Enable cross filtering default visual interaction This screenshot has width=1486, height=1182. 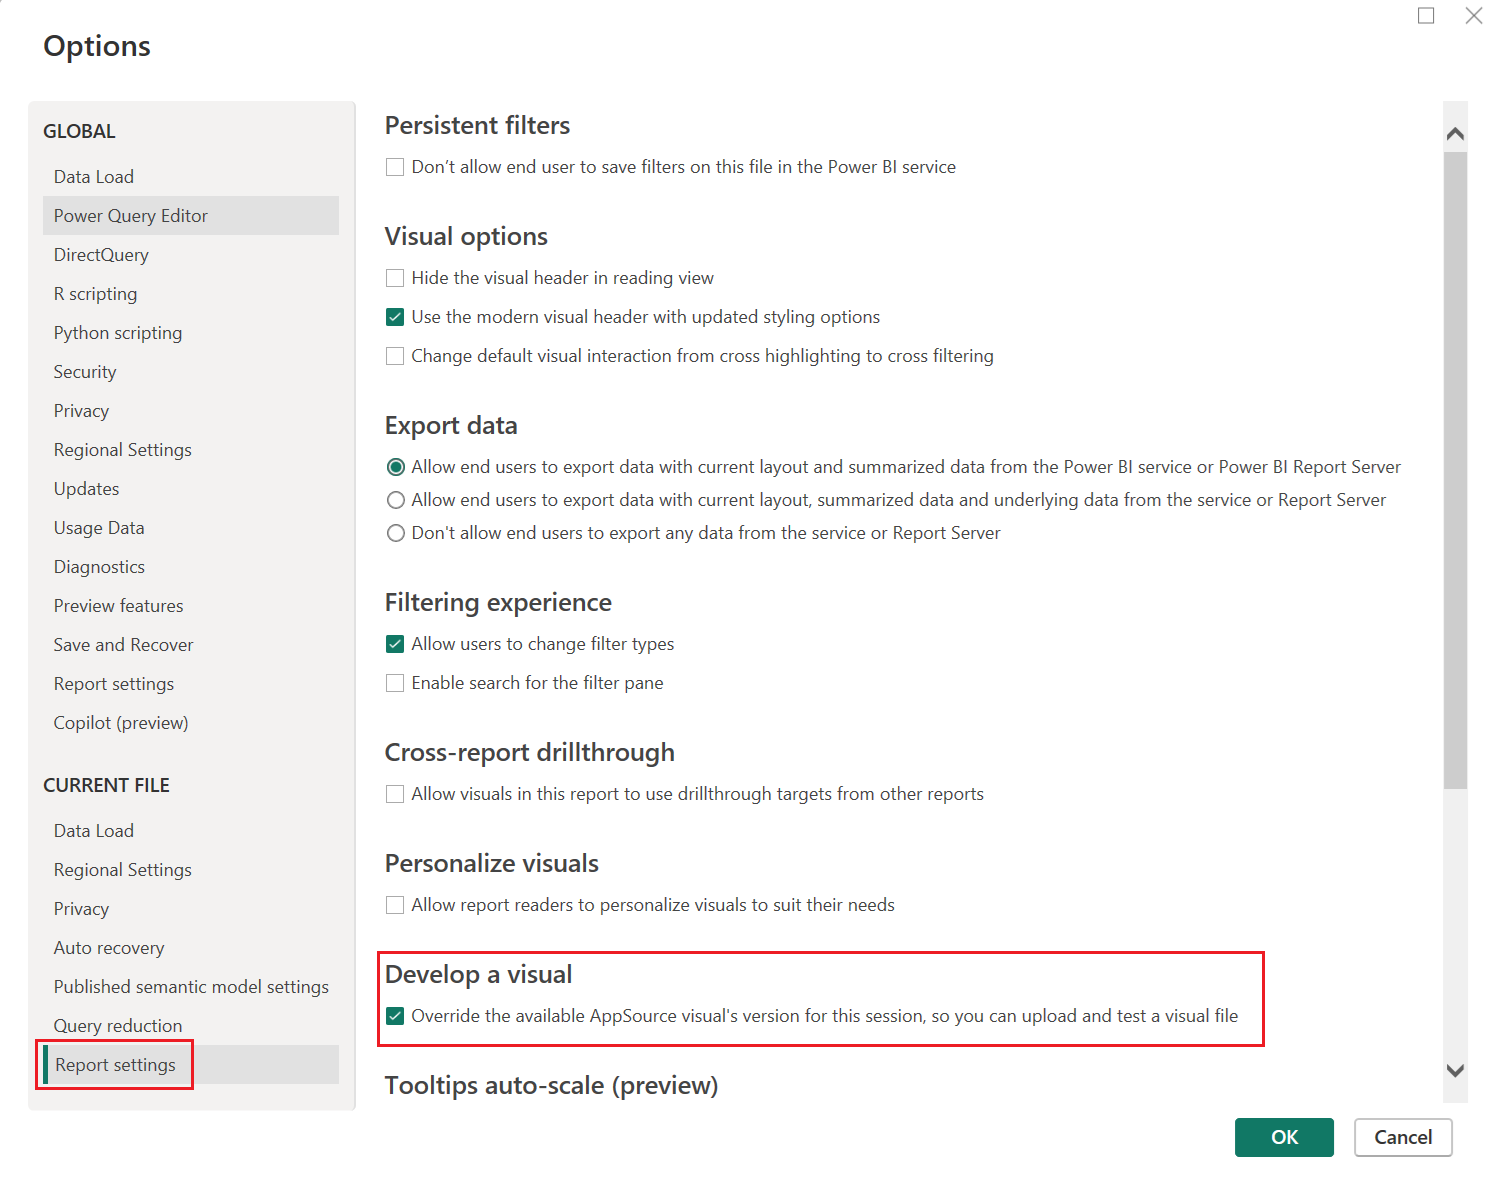point(395,356)
